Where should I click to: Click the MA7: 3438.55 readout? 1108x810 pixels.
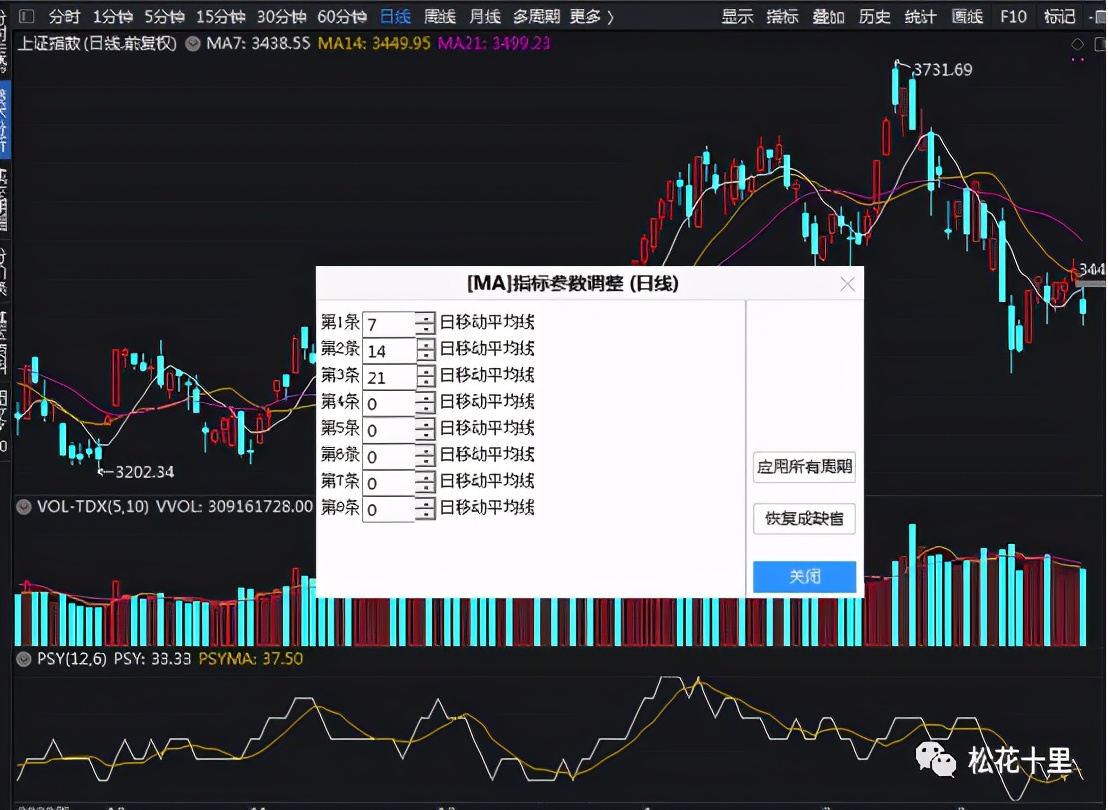pyautogui.click(x=258, y=44)
